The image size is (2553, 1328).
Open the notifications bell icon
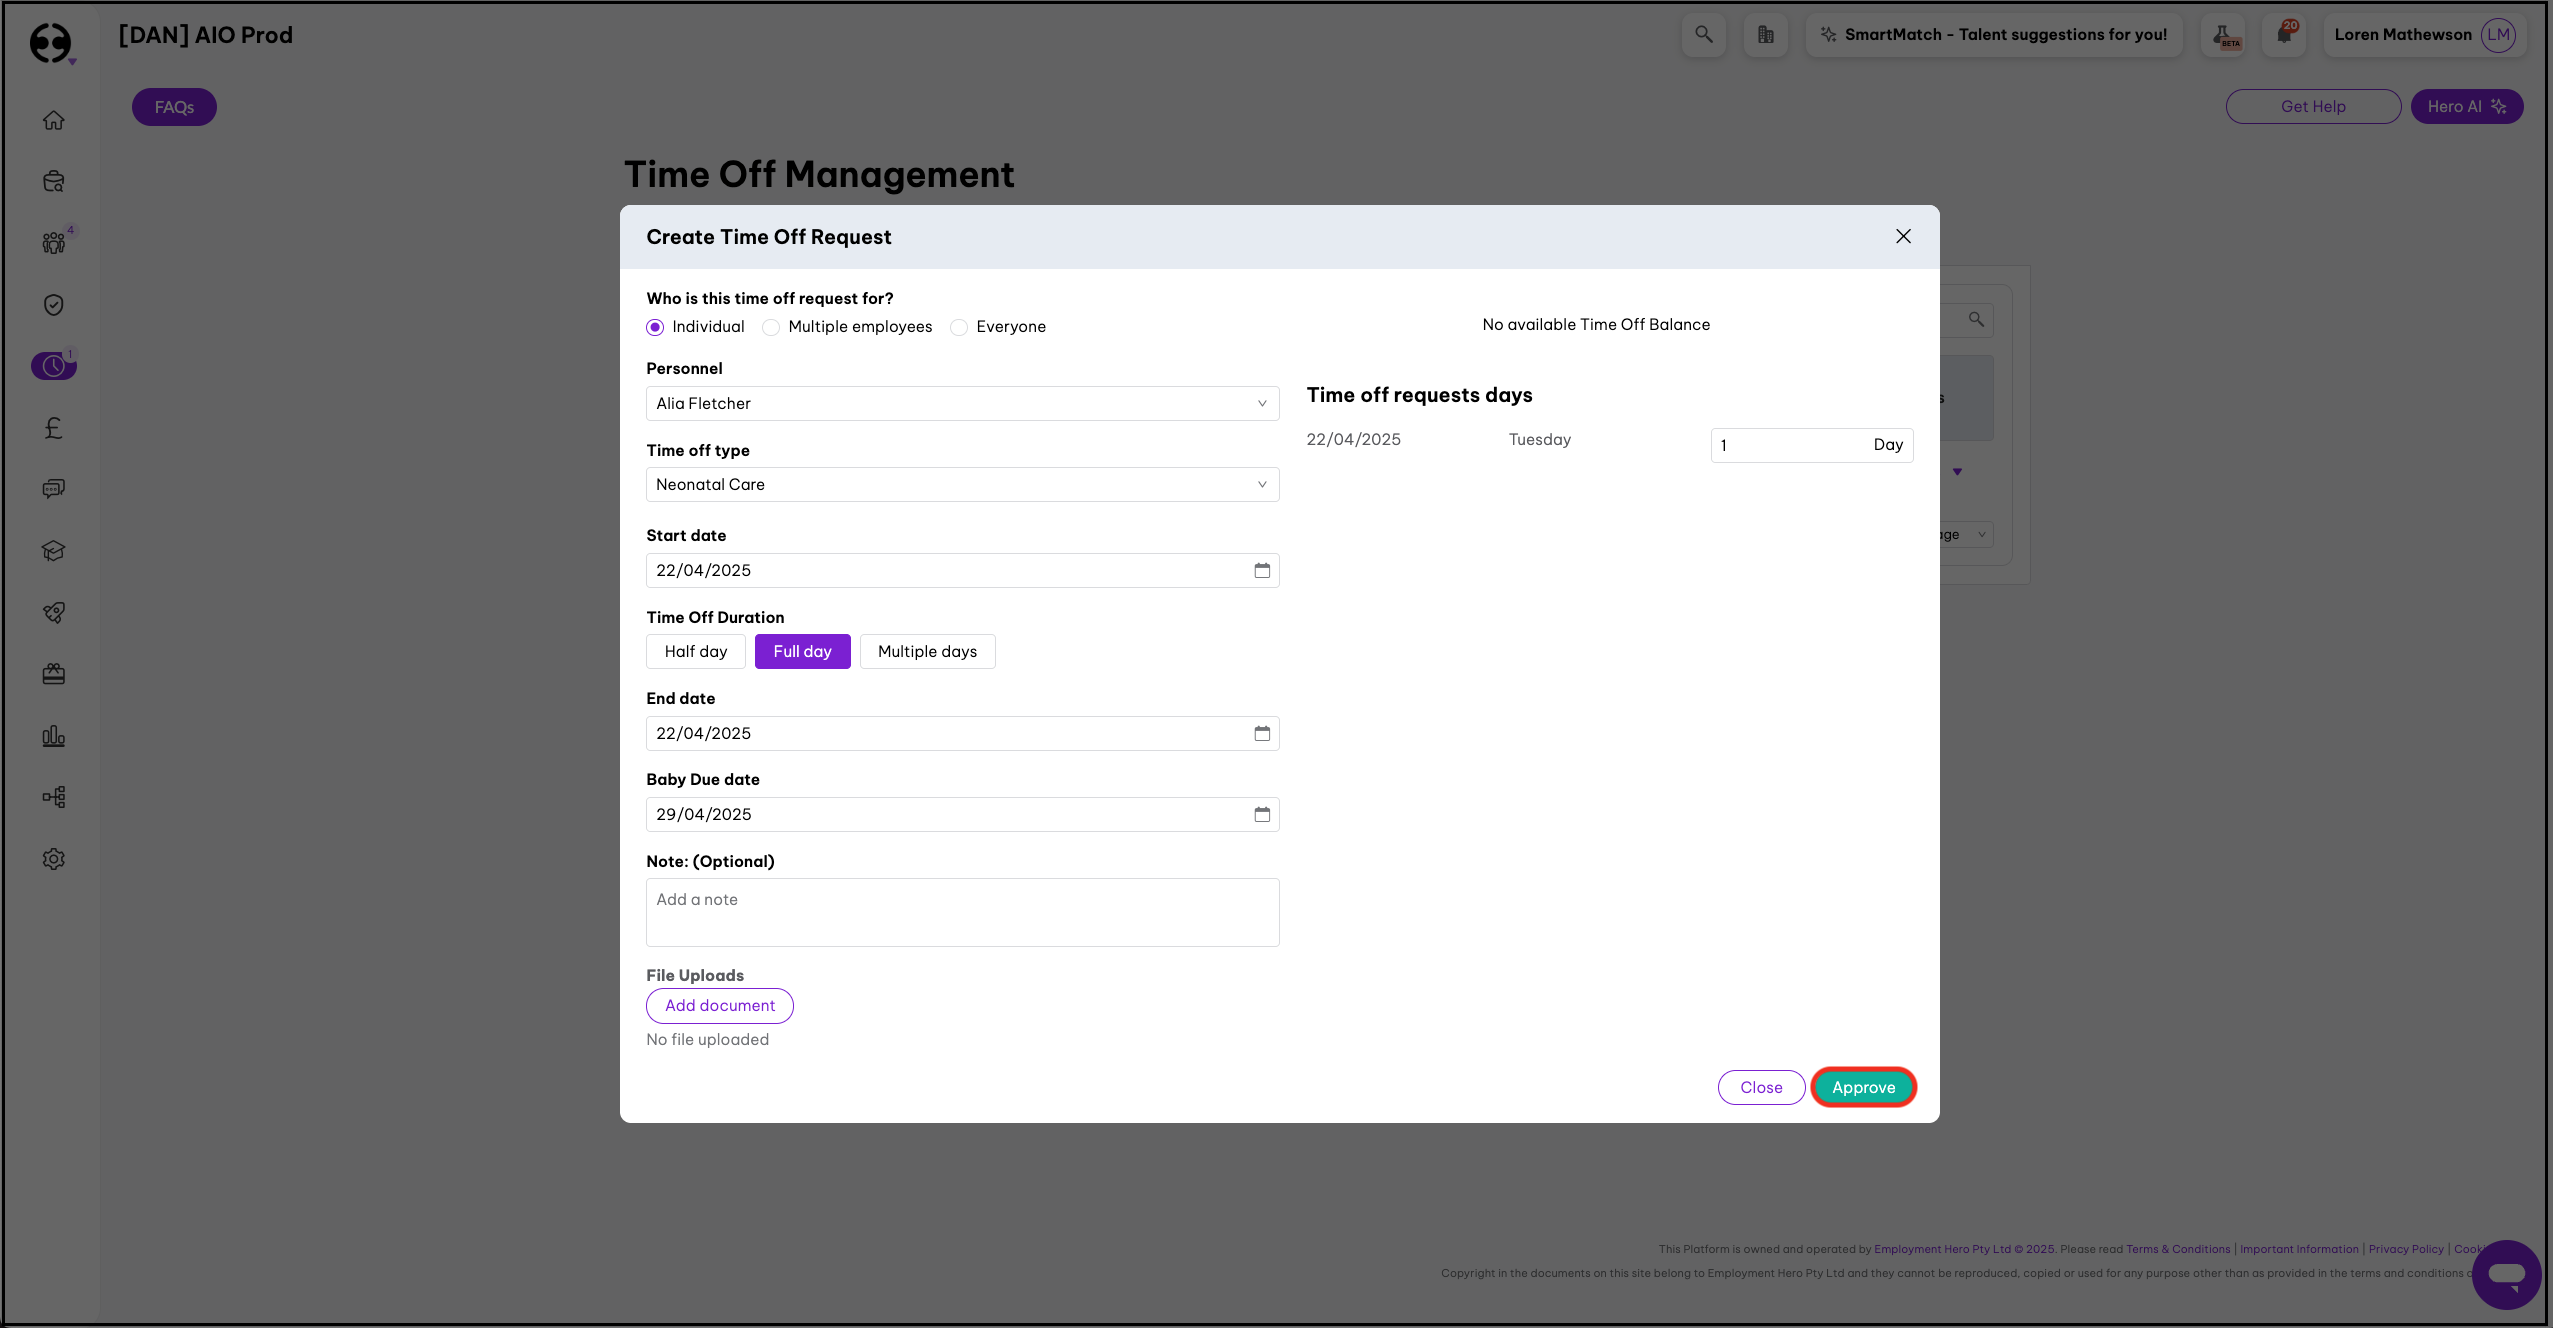click(2284, 35)
